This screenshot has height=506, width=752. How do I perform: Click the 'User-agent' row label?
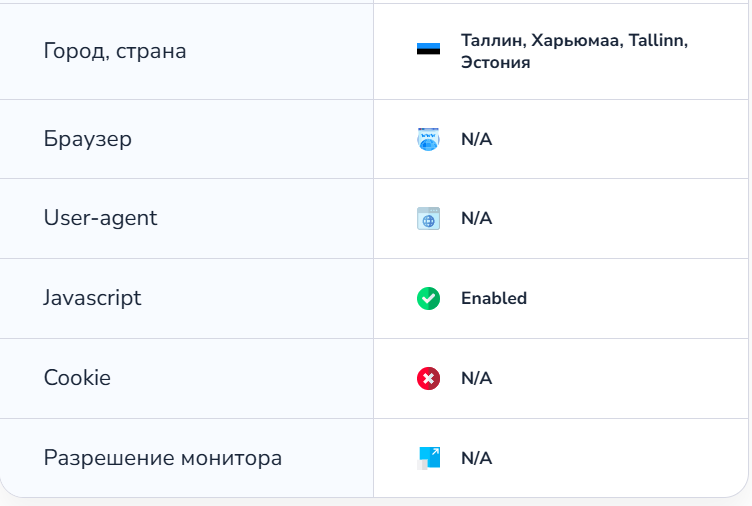click(101, 218)
